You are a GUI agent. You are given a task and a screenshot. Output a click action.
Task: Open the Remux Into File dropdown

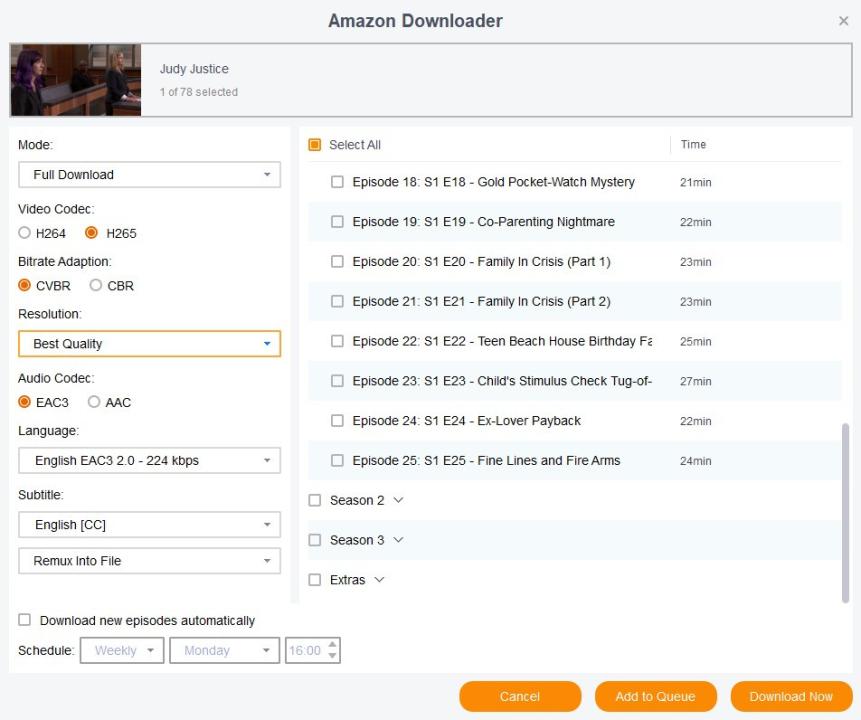coord(149,561)
